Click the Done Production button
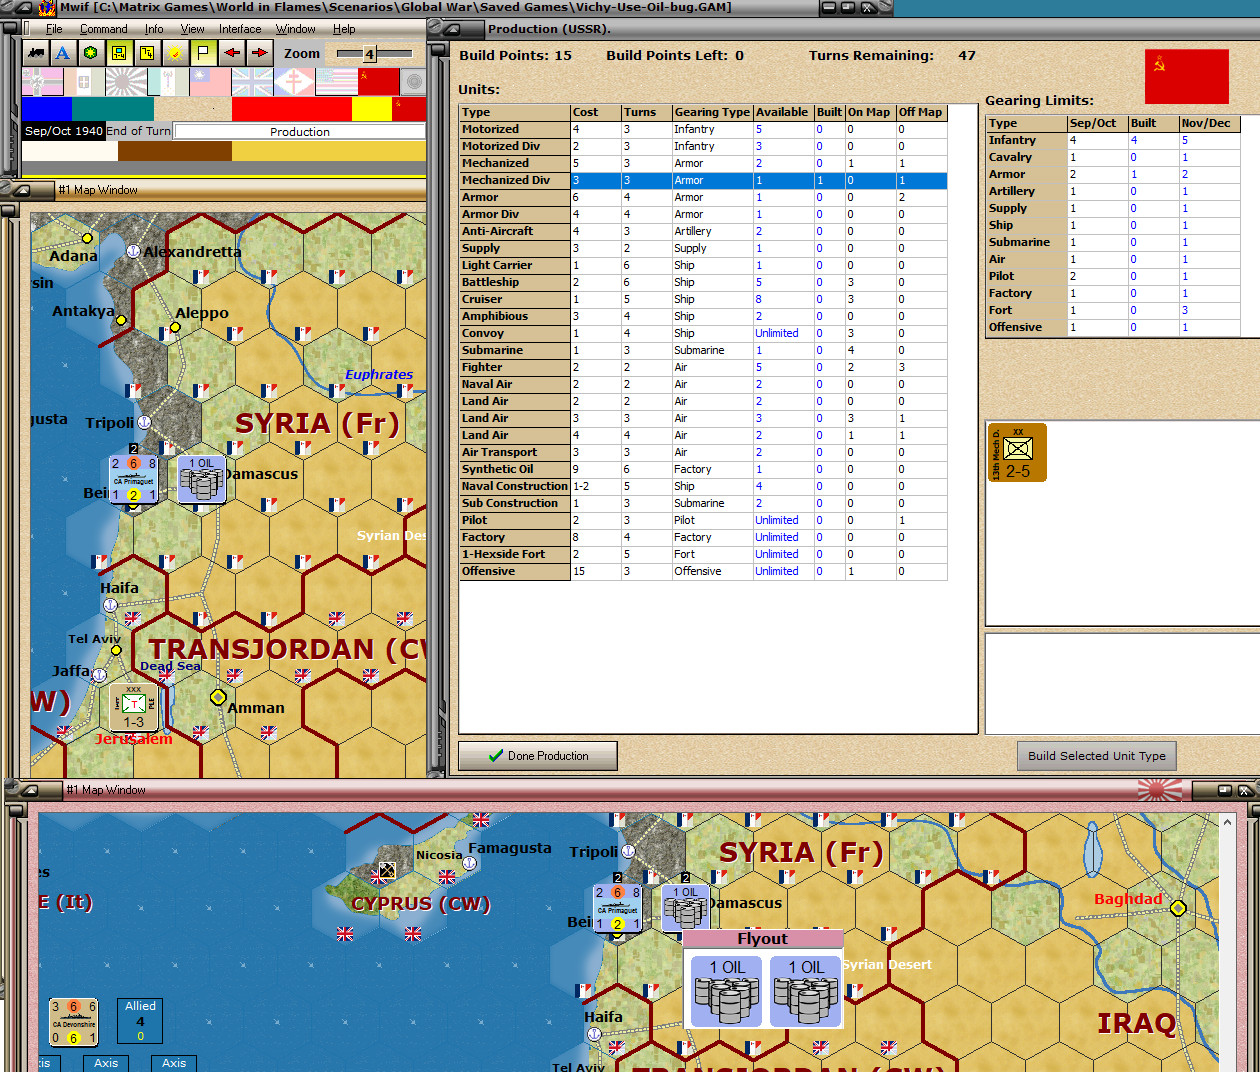 click(537, 756)
